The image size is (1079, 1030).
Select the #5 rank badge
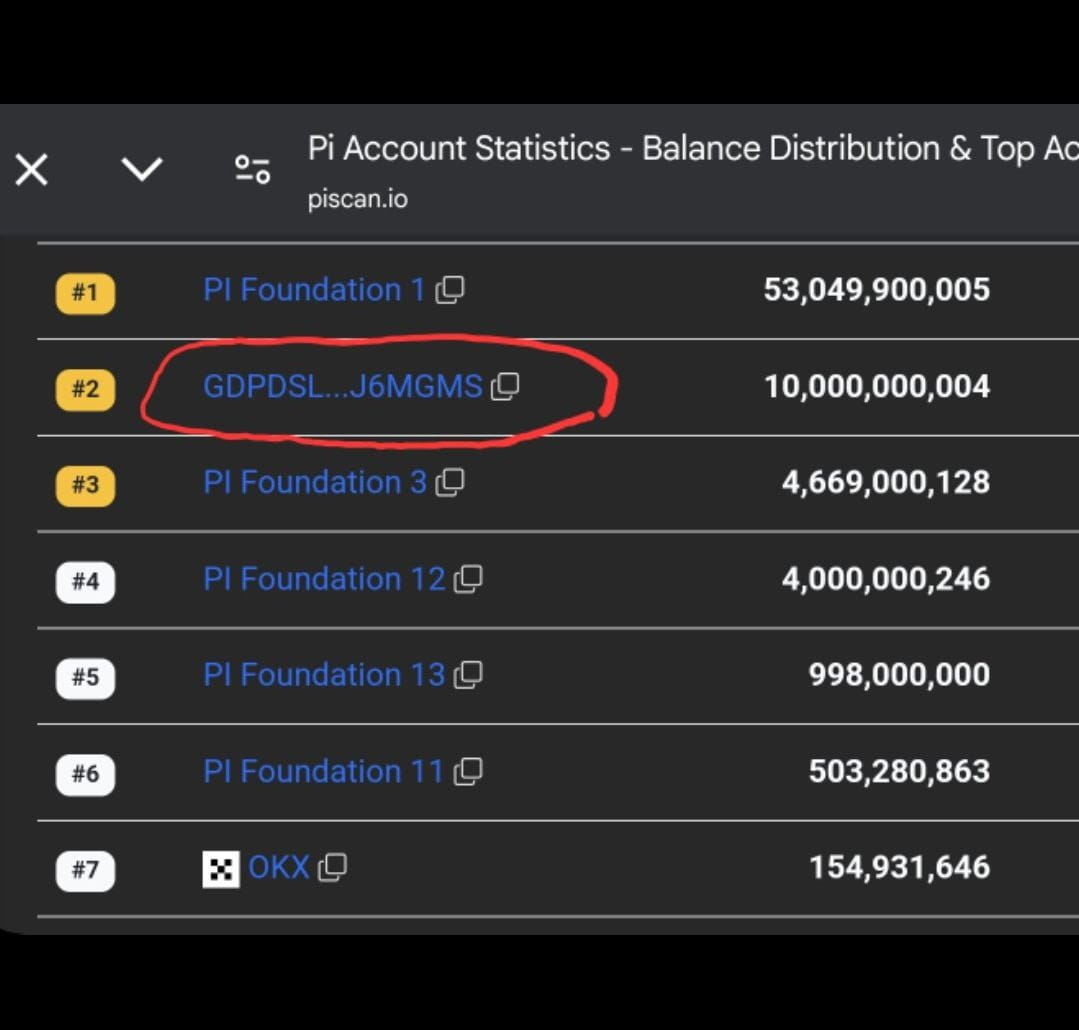point(85,677)
